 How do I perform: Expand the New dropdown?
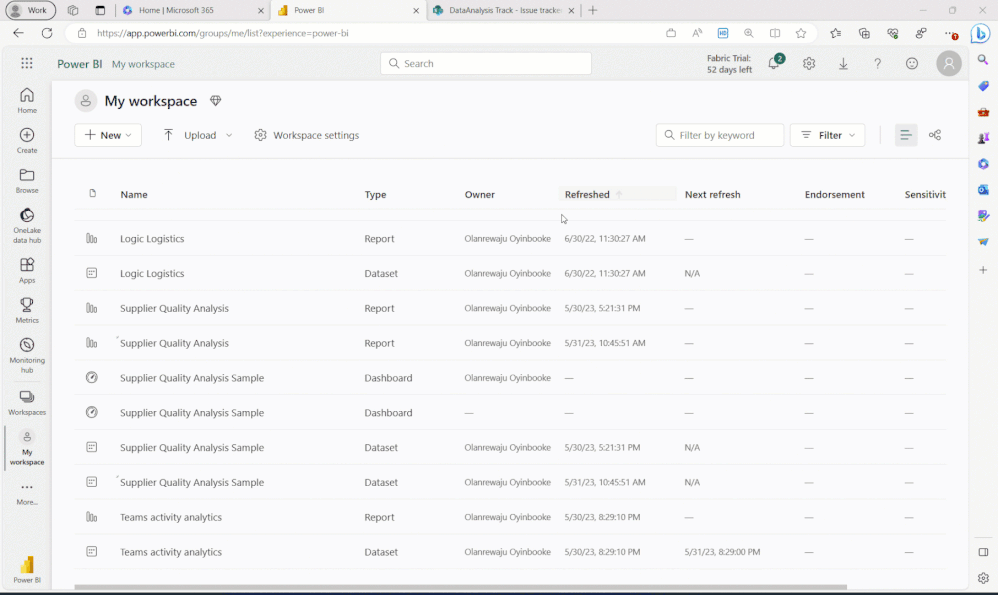point(108,135)
